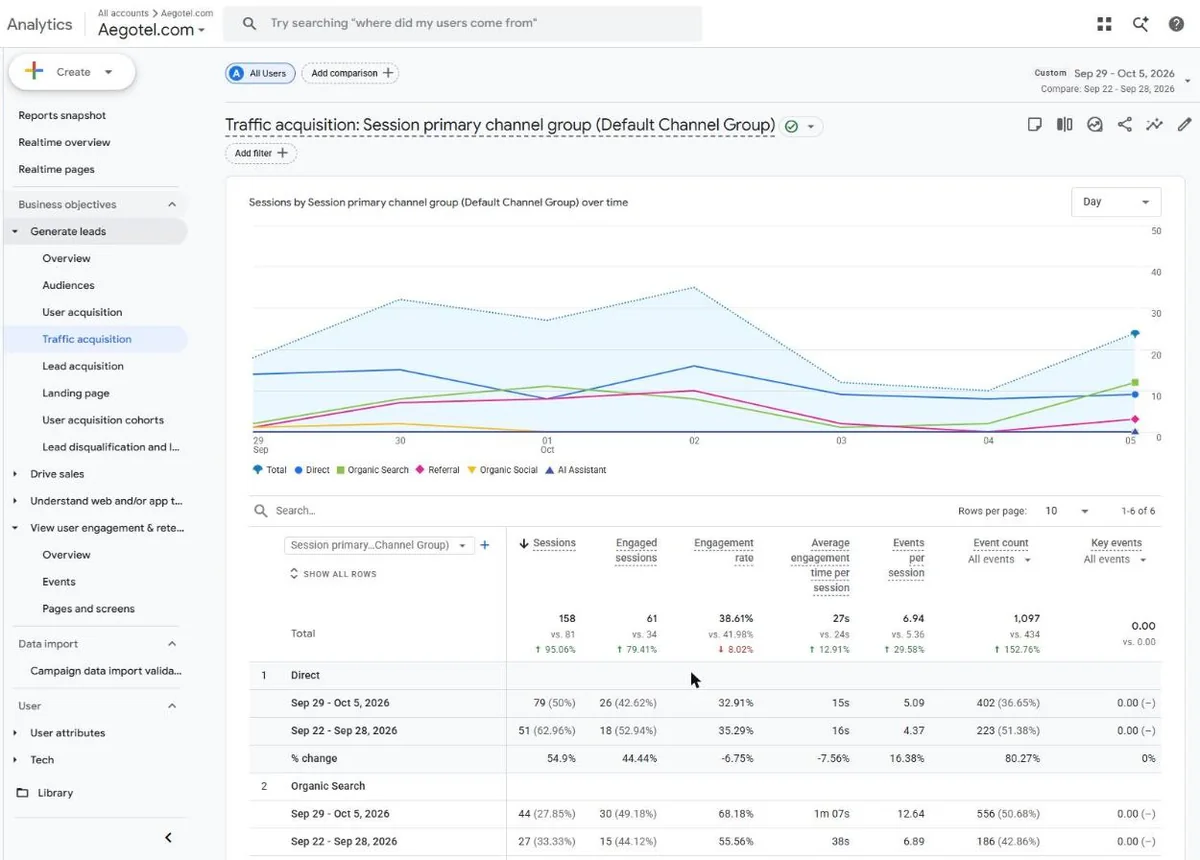
Task: Open Events under user engagement
Action: (59, 582)
